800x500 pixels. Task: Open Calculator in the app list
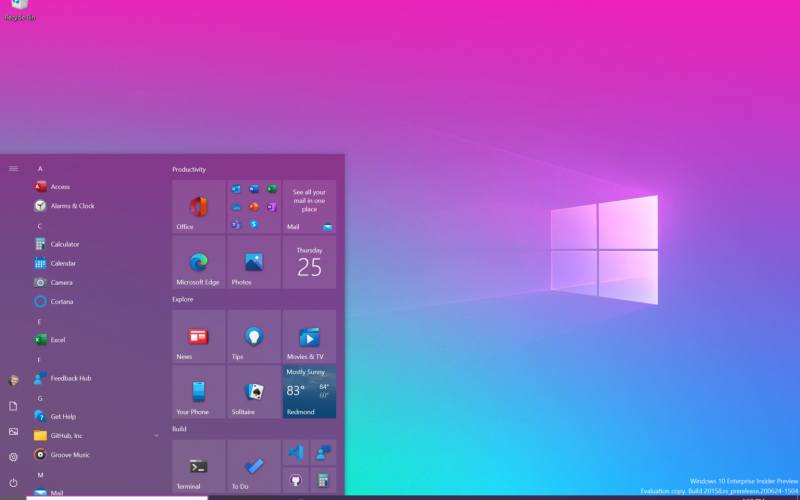point(97,244)
